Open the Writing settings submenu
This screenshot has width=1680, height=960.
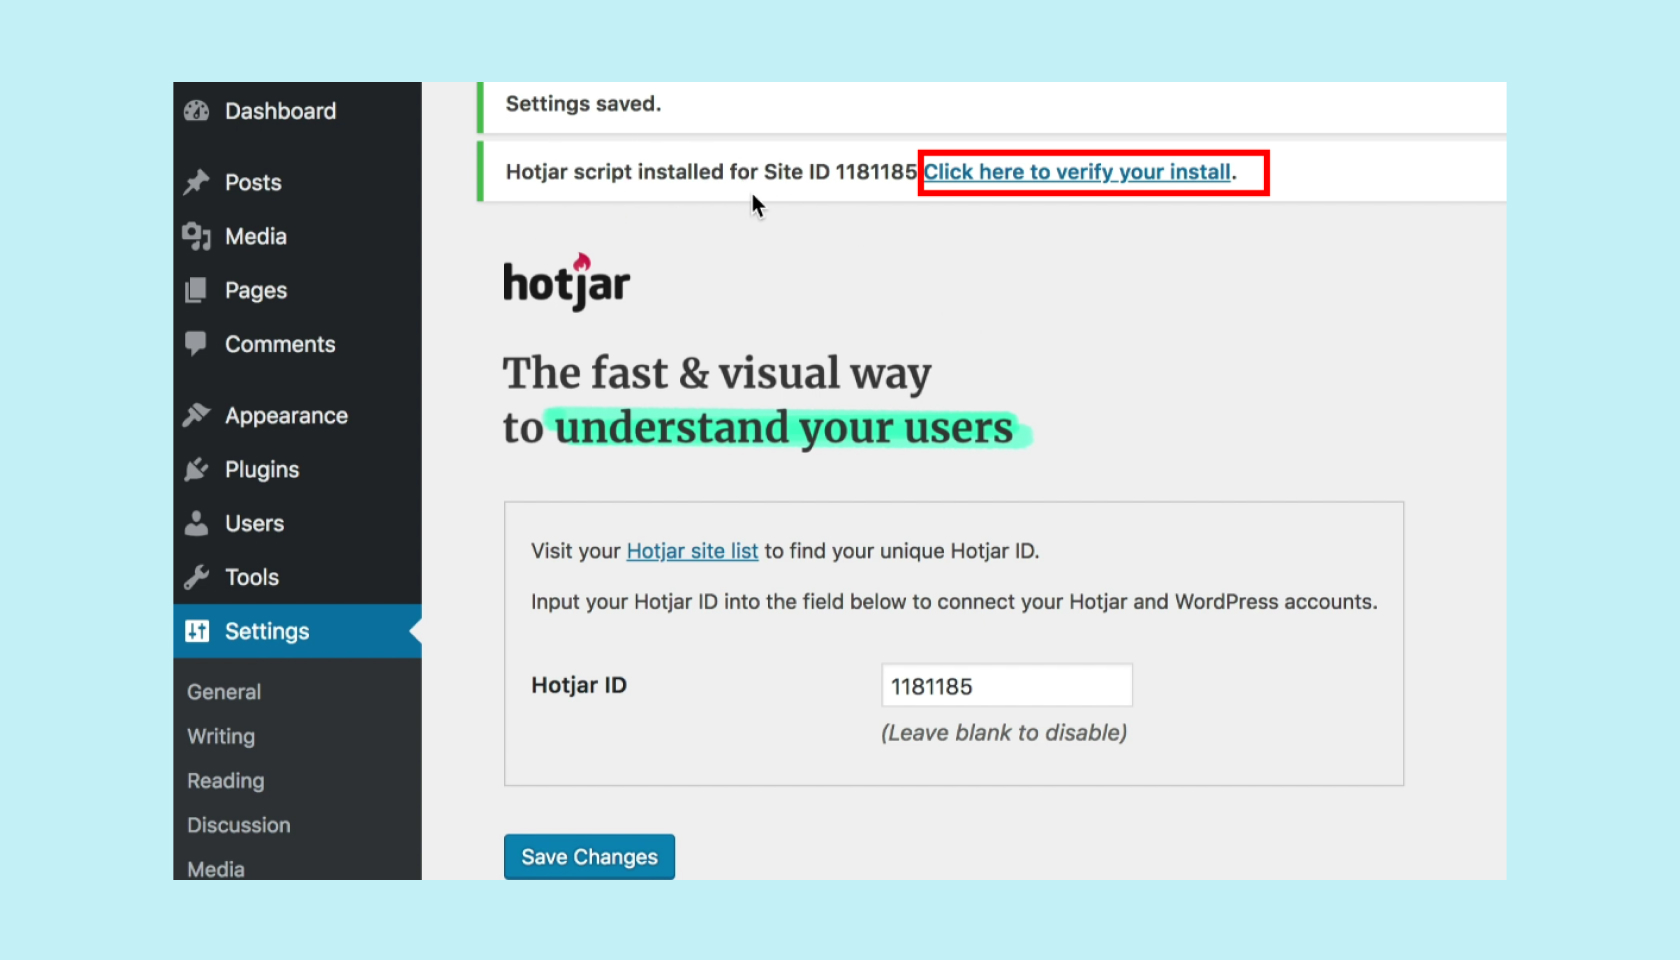(x=221, y=737)
